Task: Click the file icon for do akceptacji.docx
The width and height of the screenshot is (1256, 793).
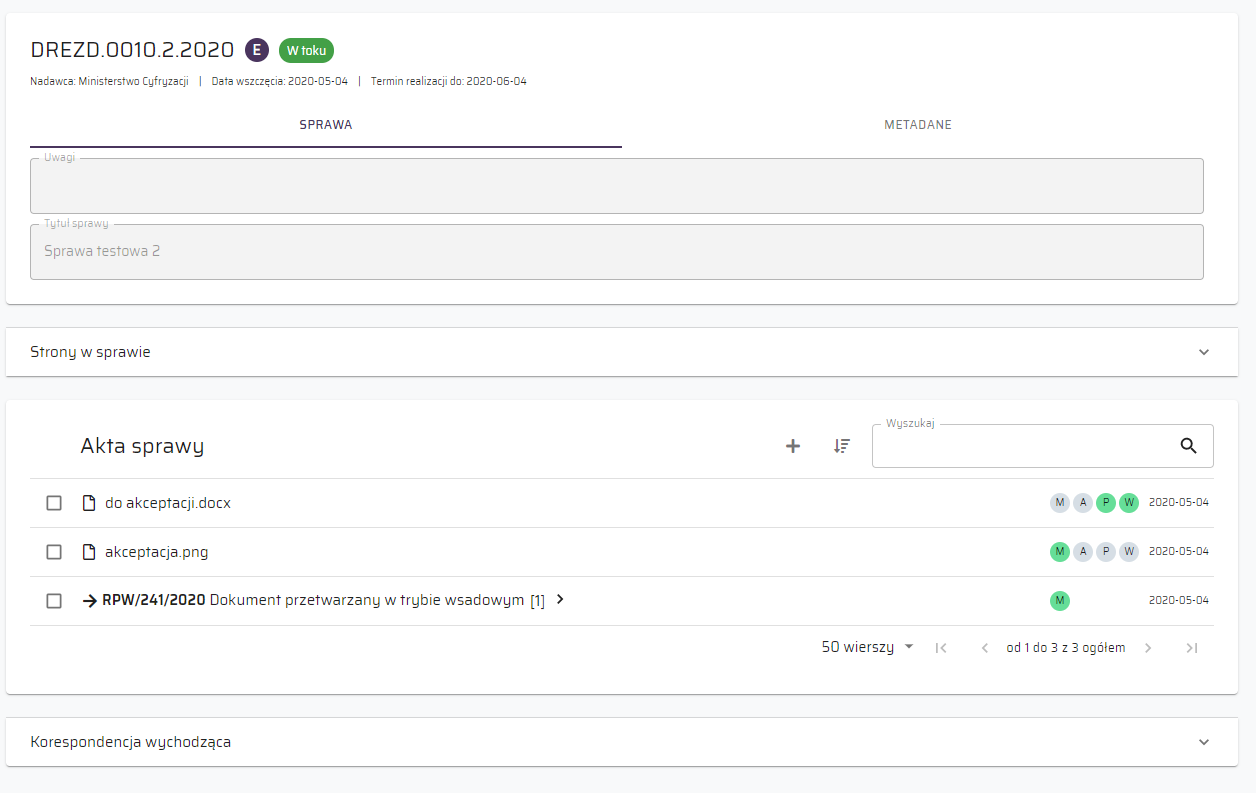Action: pyautogui.click(x=88, y=503)
